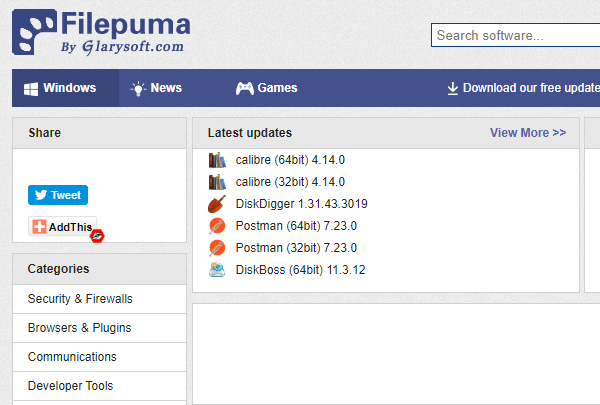Click the Windows logo icon
The image size is (600, 405).
pyautogui.click(x=31, y=89)
